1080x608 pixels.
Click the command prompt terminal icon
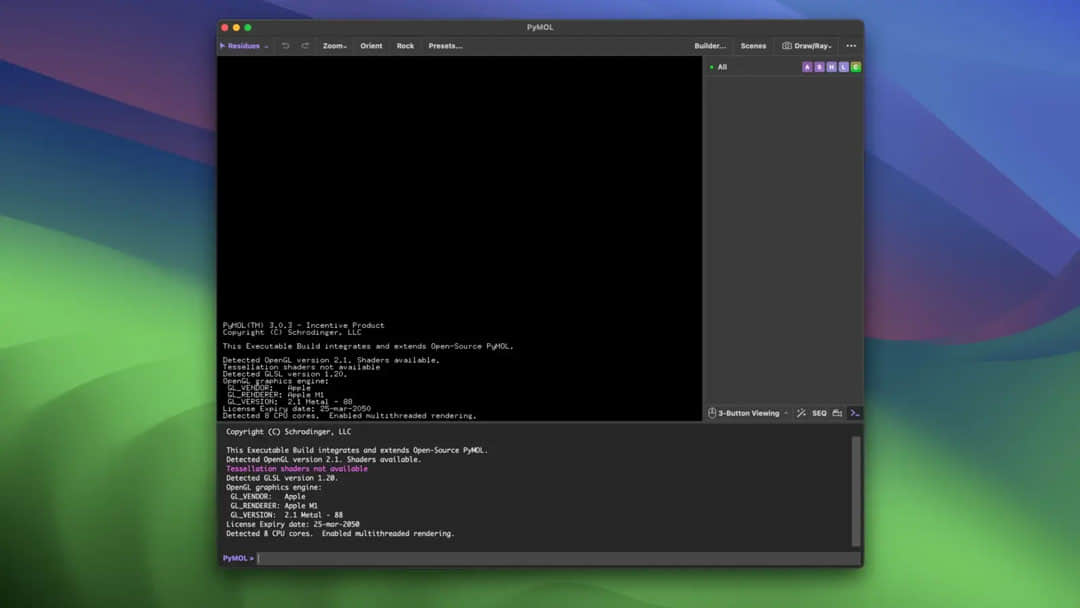coord(854,413)
